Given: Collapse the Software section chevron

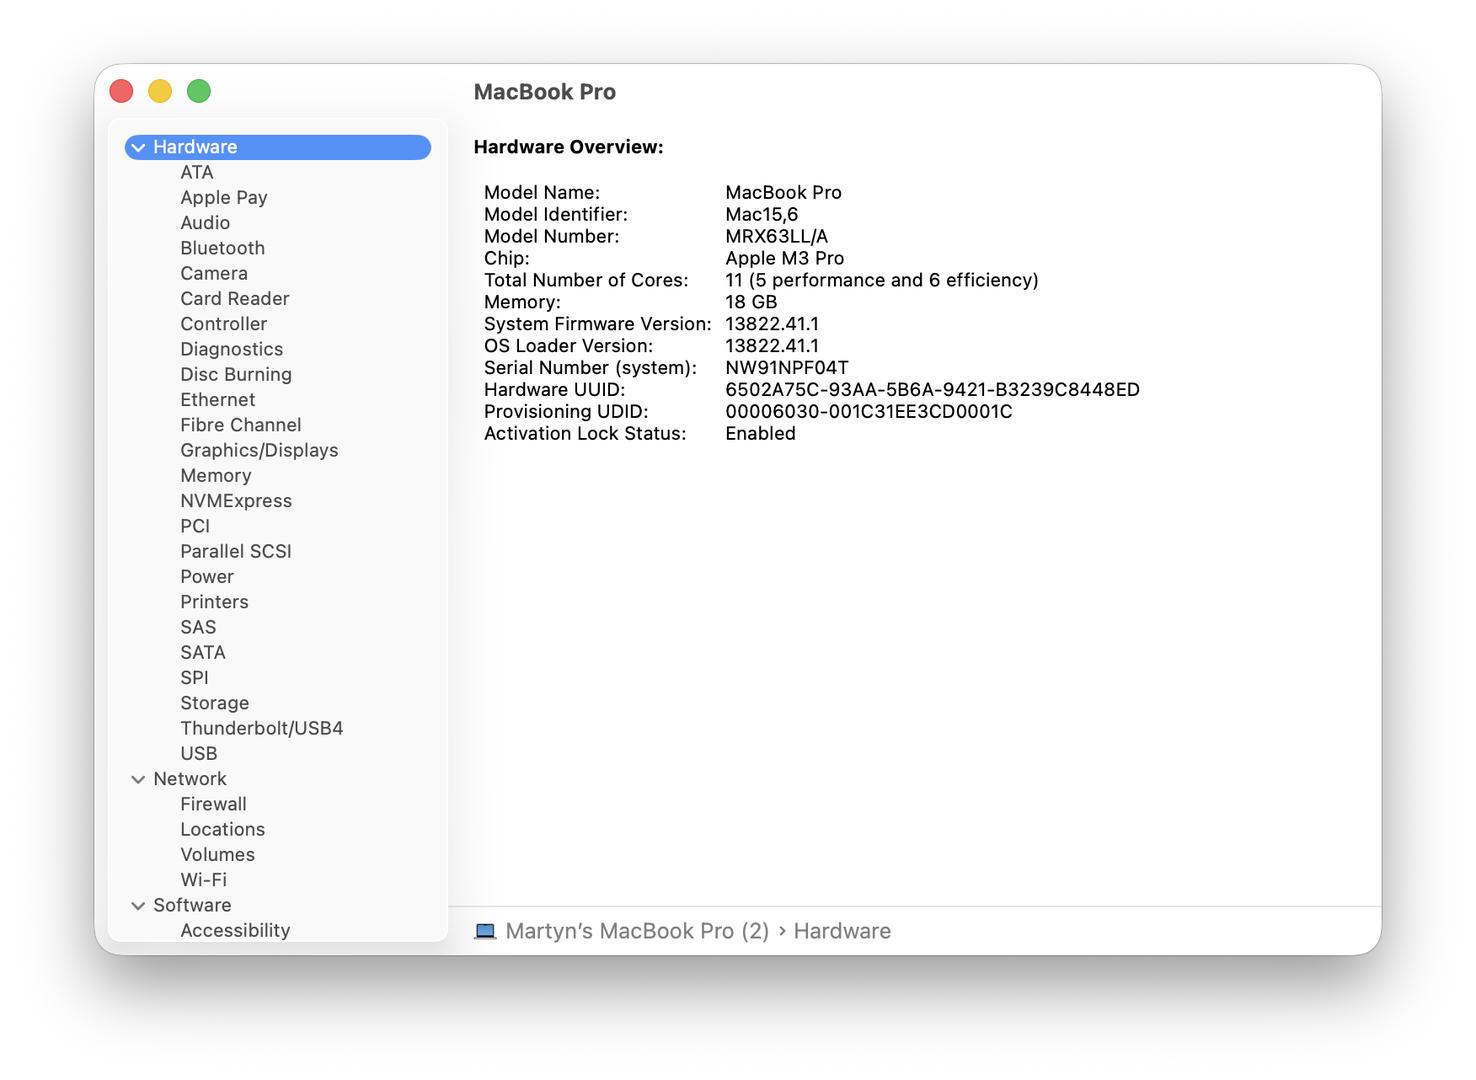Looking at the screenshot, I should 138,906.
